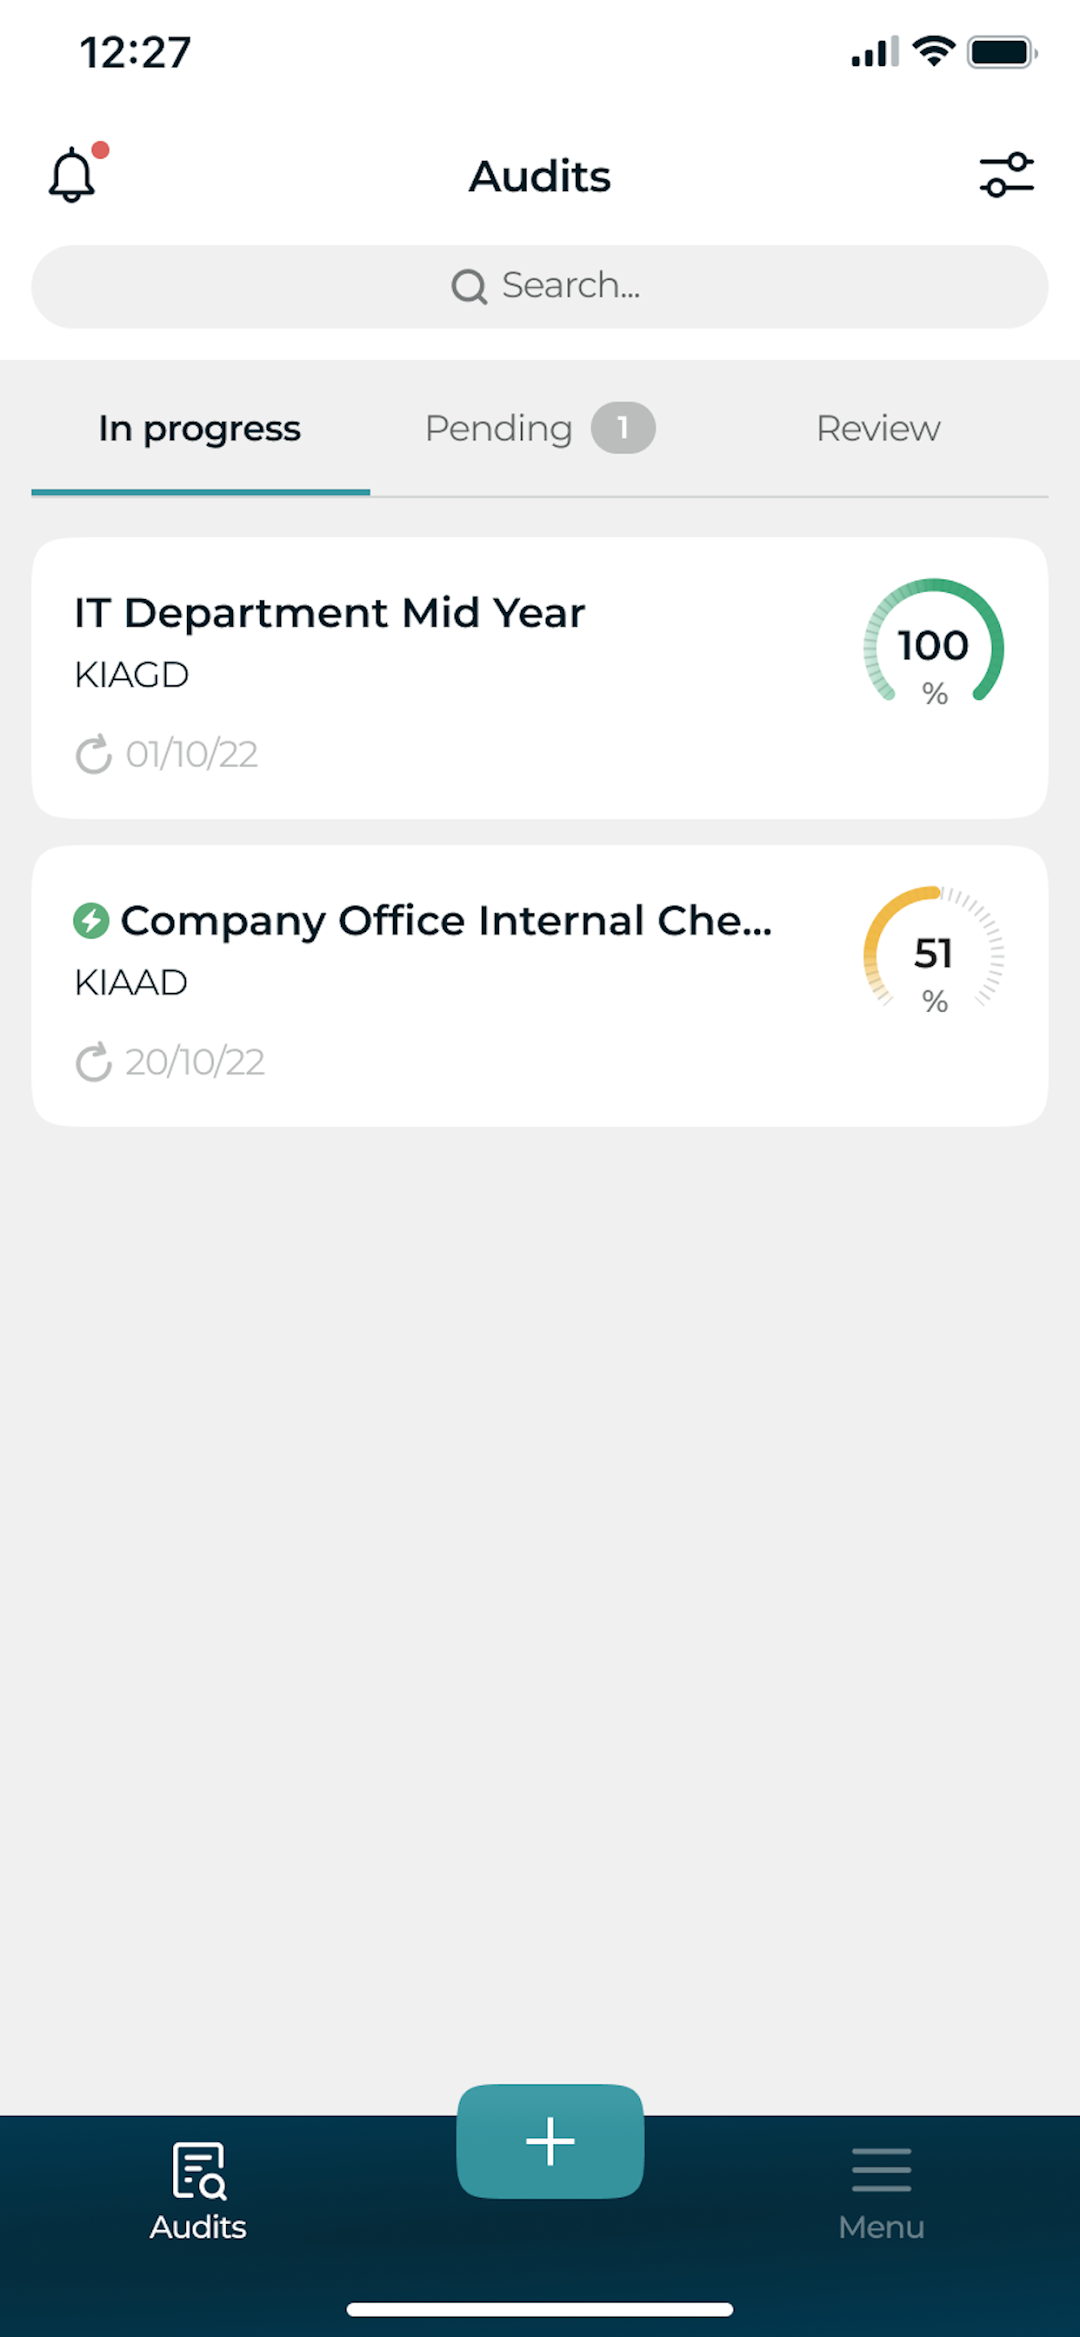Tap the refresh icon beside 20/10/22
Viewport: 1080px width, 2337px height.
pyautogui.click(x=94, y=1063)
